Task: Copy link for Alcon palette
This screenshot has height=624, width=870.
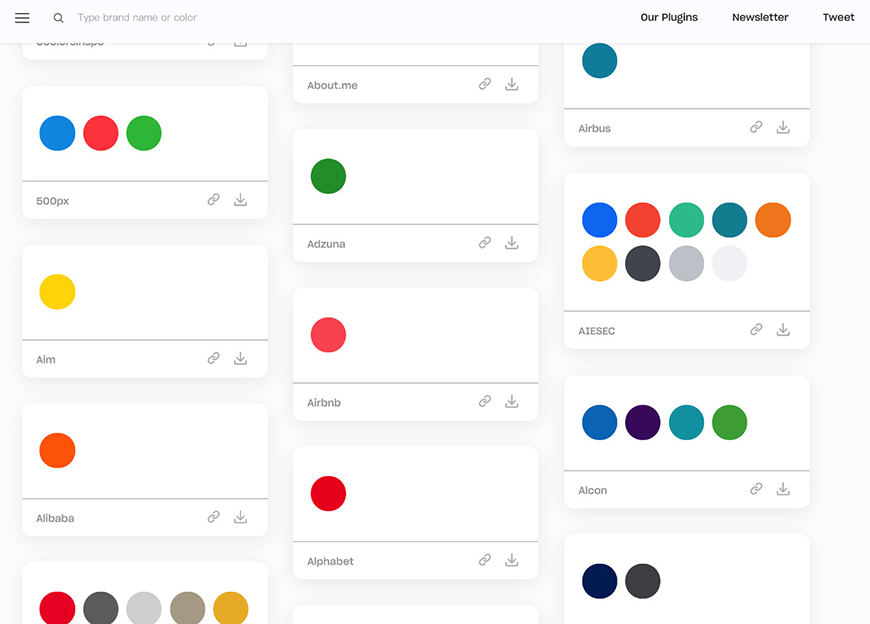Action: point(756,489)
